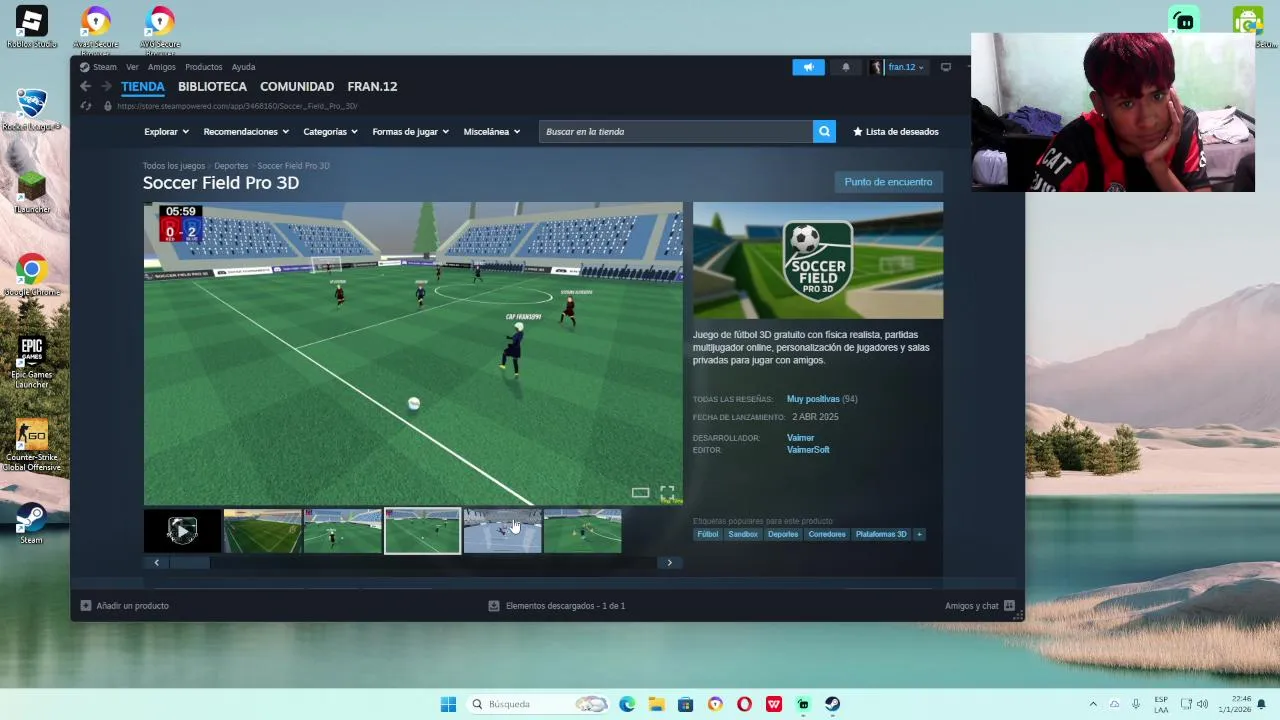Click the theater mode rectangle icon
Image resolution: width=1280 pixels, height=720 pixels.
(x=640, y=492)
